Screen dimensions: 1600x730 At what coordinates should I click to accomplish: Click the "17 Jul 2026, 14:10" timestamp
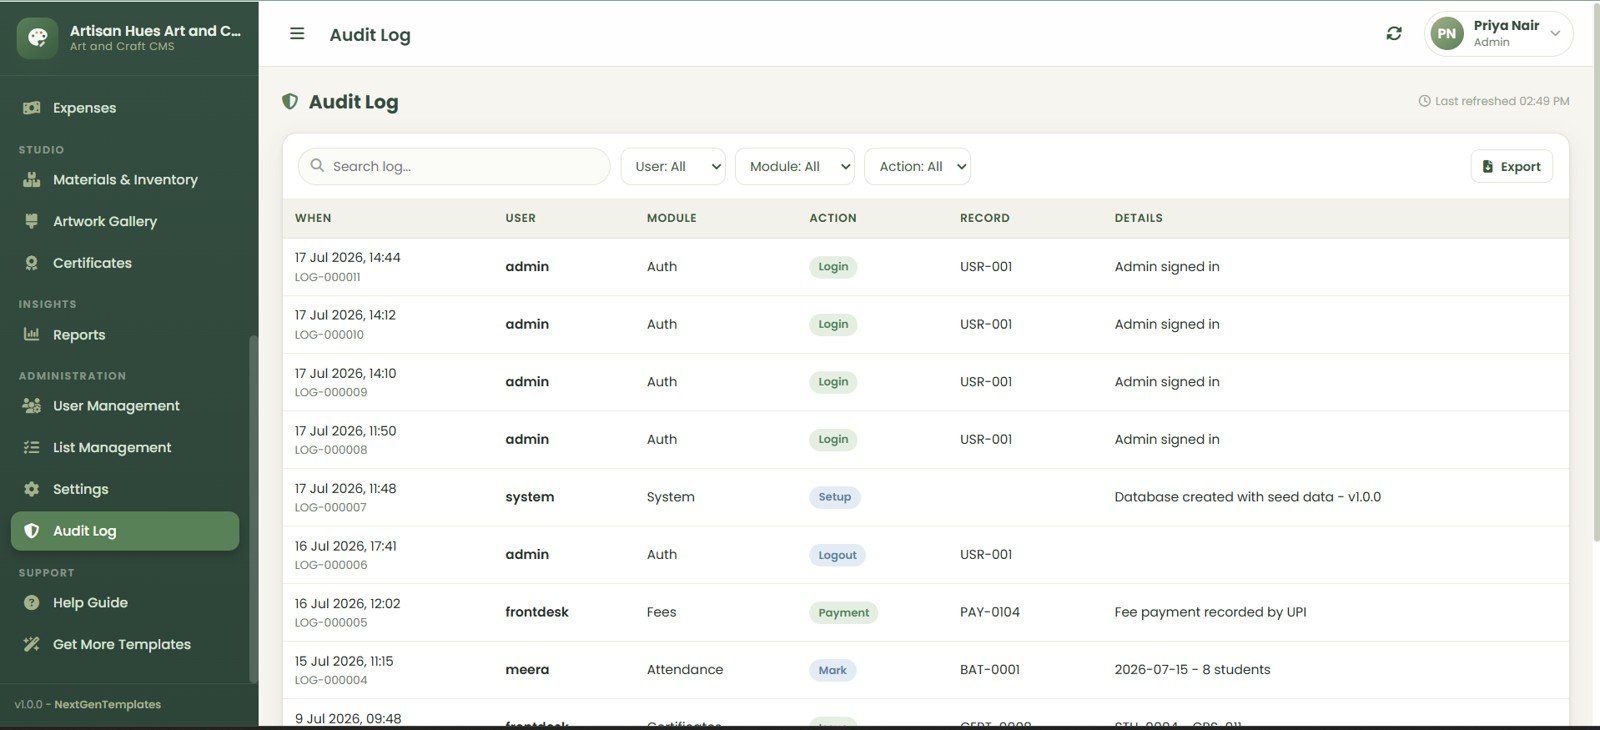coord(345,373)
